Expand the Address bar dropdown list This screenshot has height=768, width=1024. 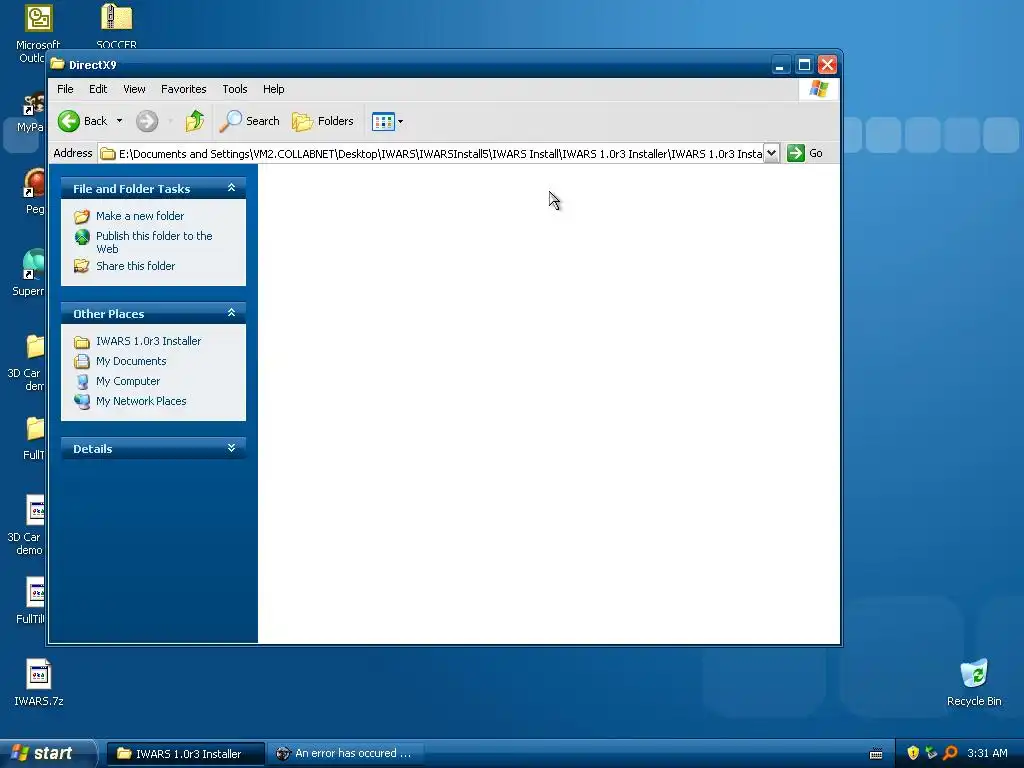click(x=771, y=153)
